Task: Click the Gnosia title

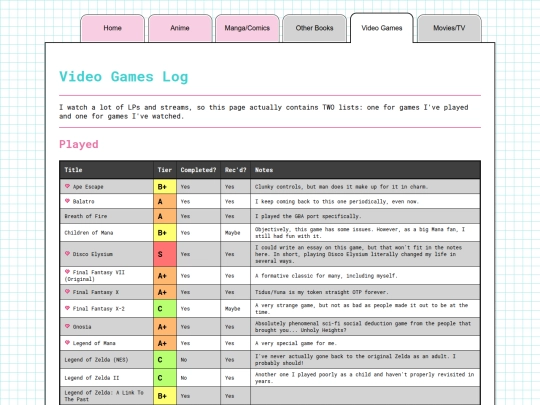Action: [x=82, y=327]
